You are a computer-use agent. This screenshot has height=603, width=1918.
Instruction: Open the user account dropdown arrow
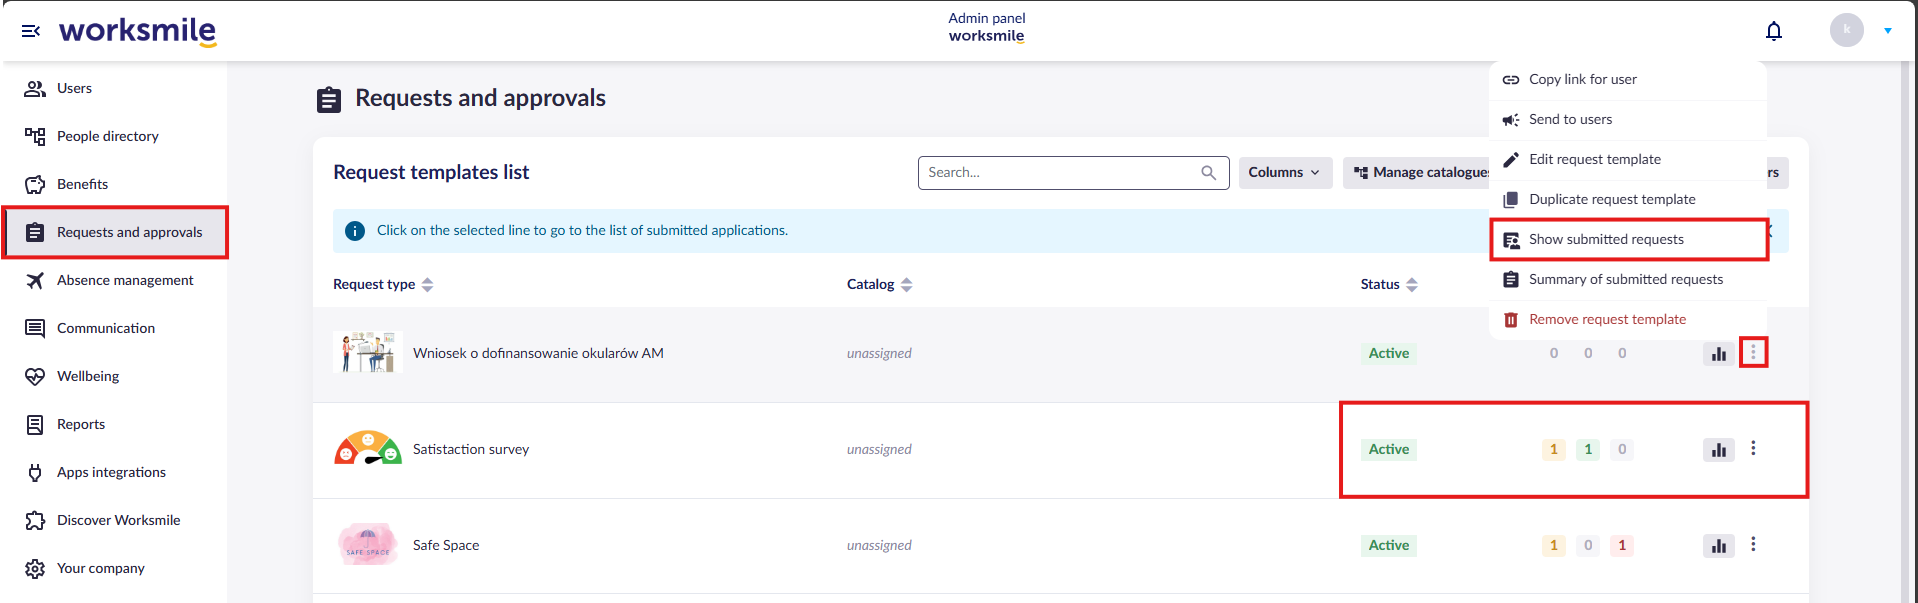point(1888,31)
